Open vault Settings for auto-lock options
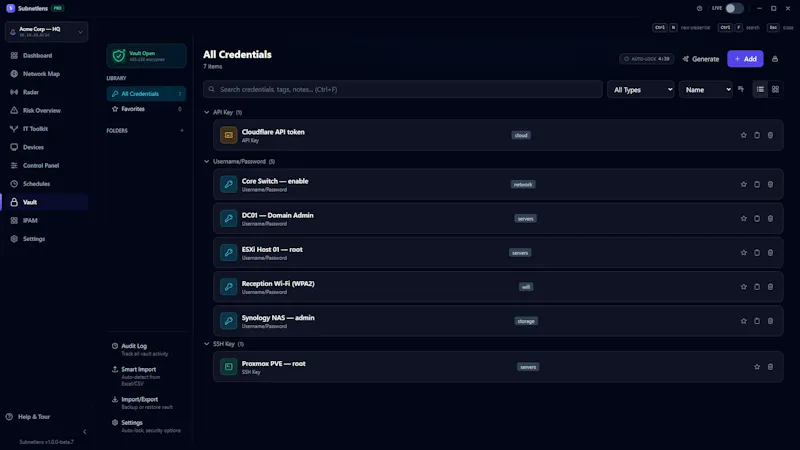This screenshot has width=800, height=450. pos(146,426)
